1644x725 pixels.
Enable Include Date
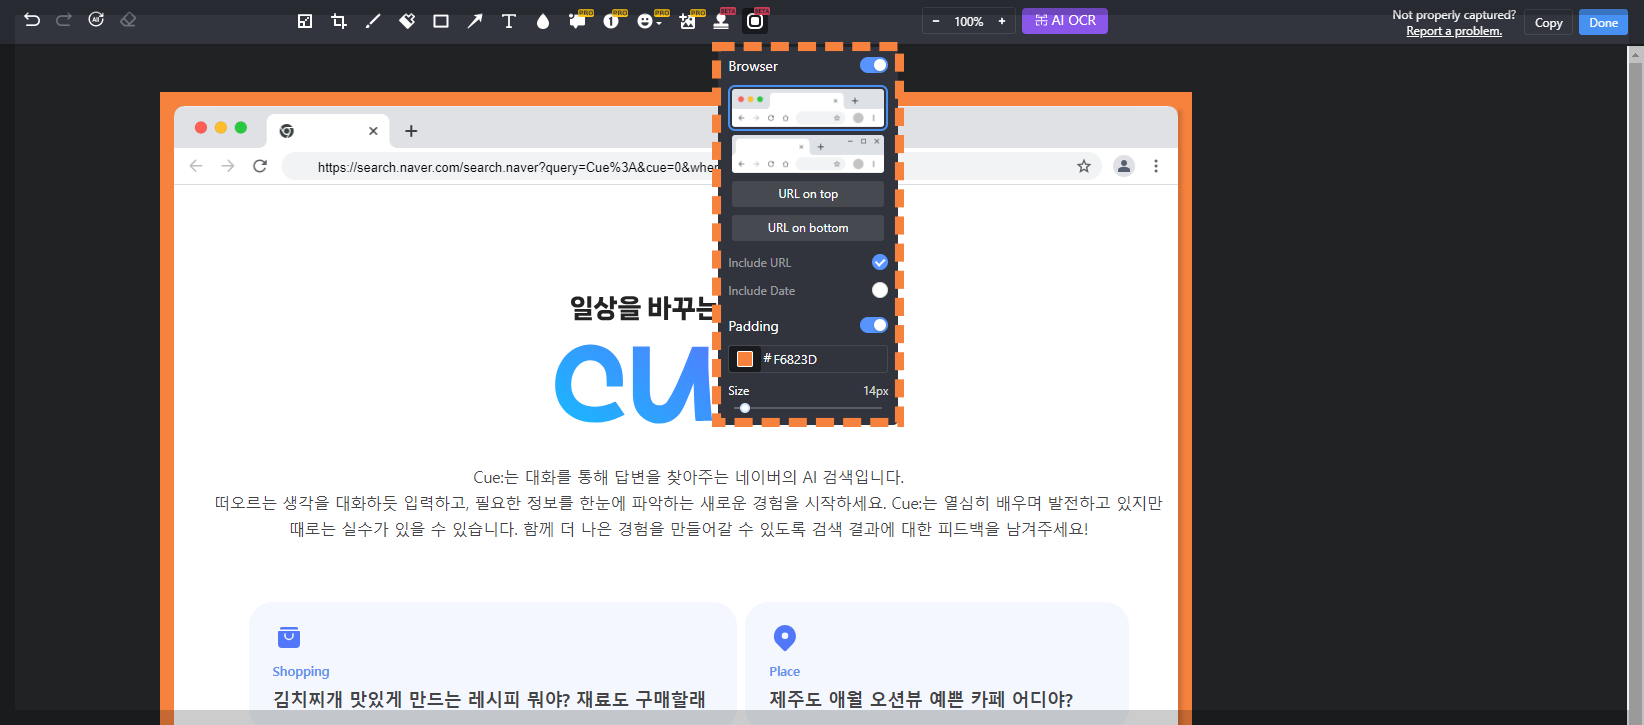pos(880,290)
